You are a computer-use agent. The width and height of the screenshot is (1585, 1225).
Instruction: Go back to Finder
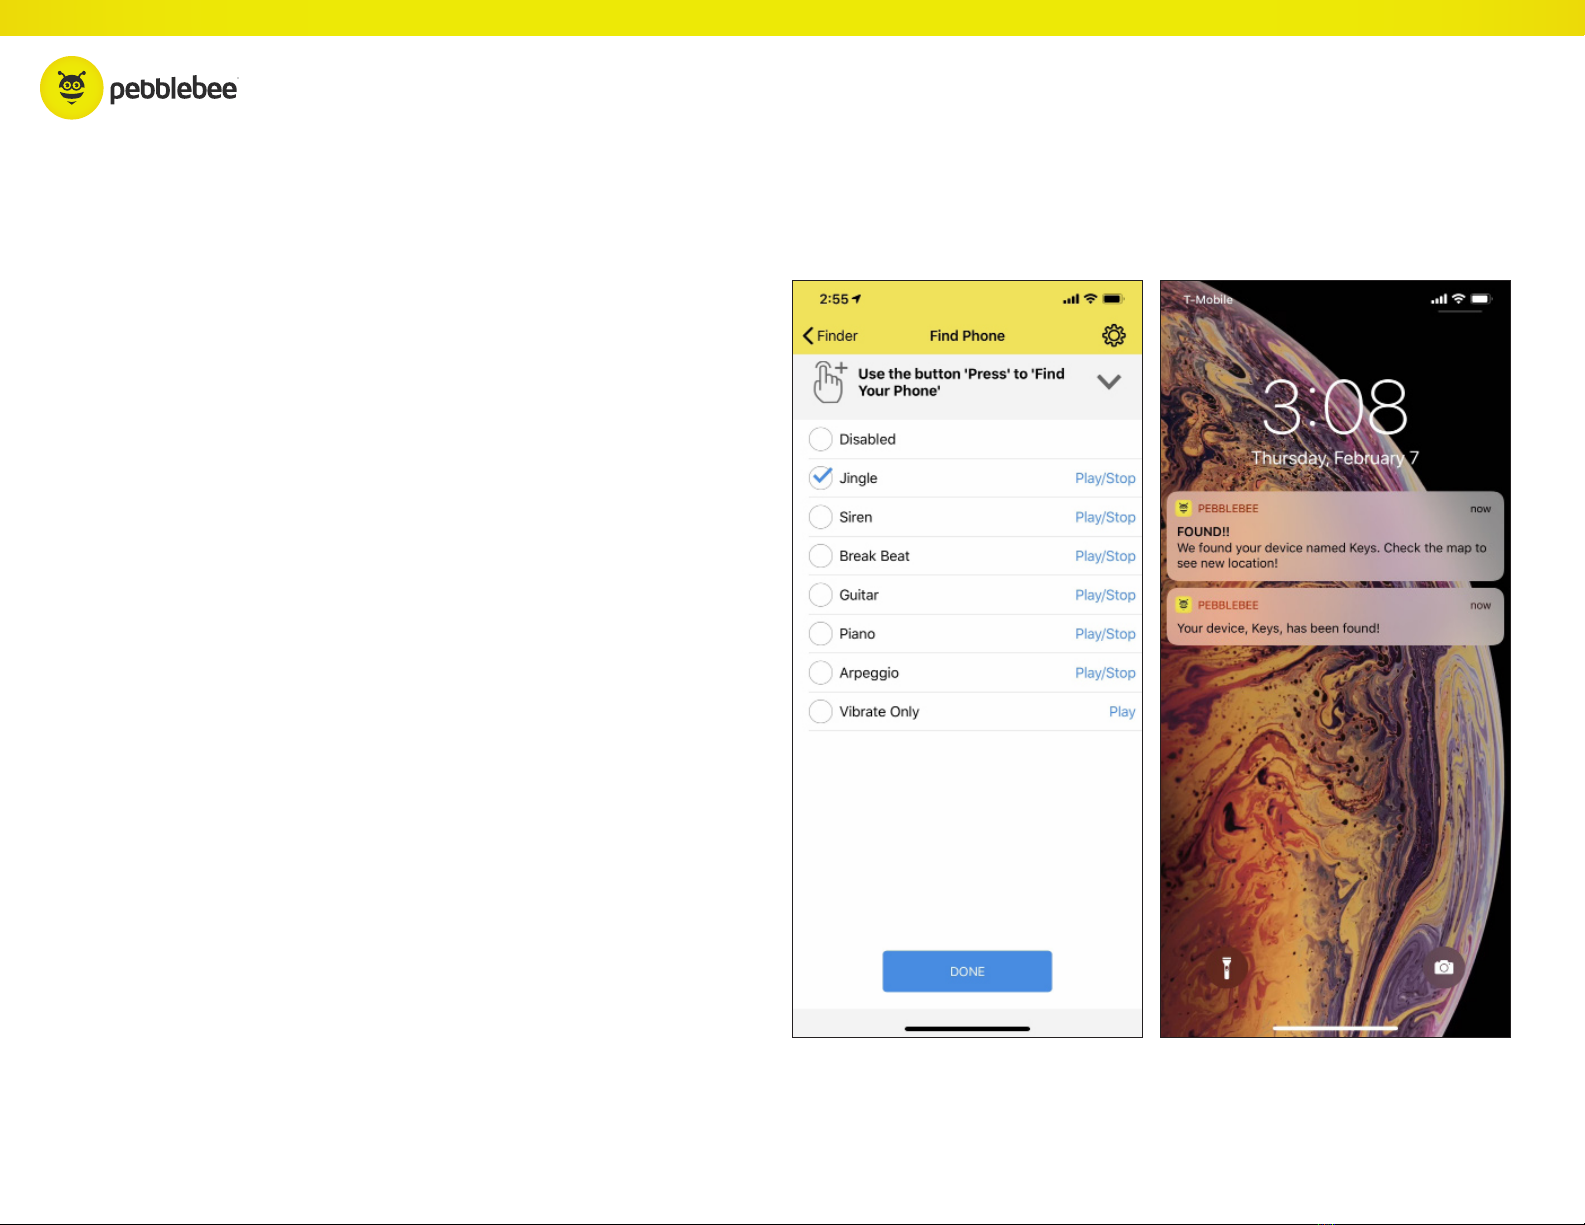pos(830,336)
